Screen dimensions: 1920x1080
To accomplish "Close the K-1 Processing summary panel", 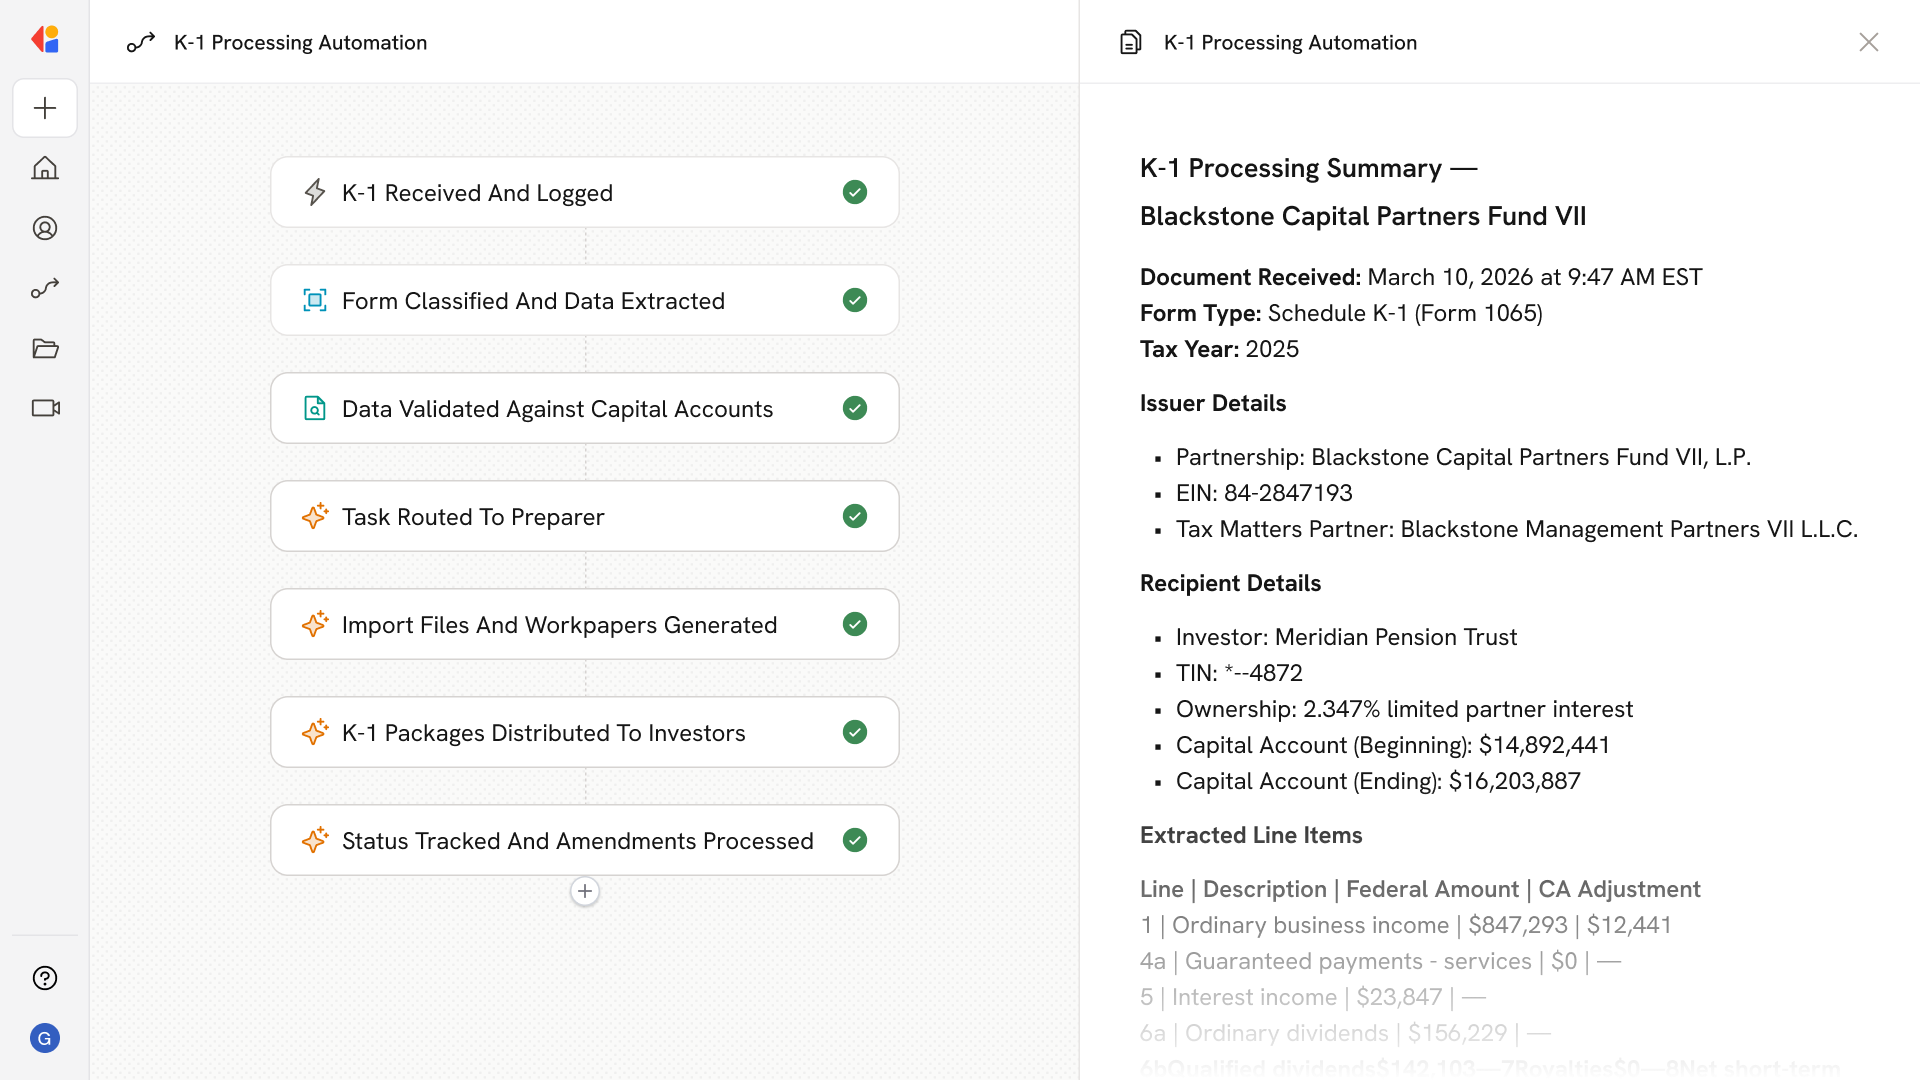I will pyautogui.click(x=1868, y=42).
